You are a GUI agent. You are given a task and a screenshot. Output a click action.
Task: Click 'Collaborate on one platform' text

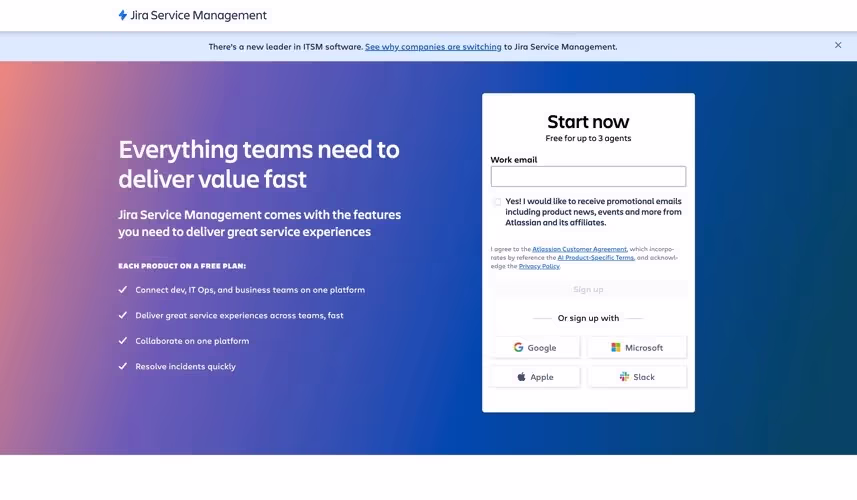tap(192, 341)
